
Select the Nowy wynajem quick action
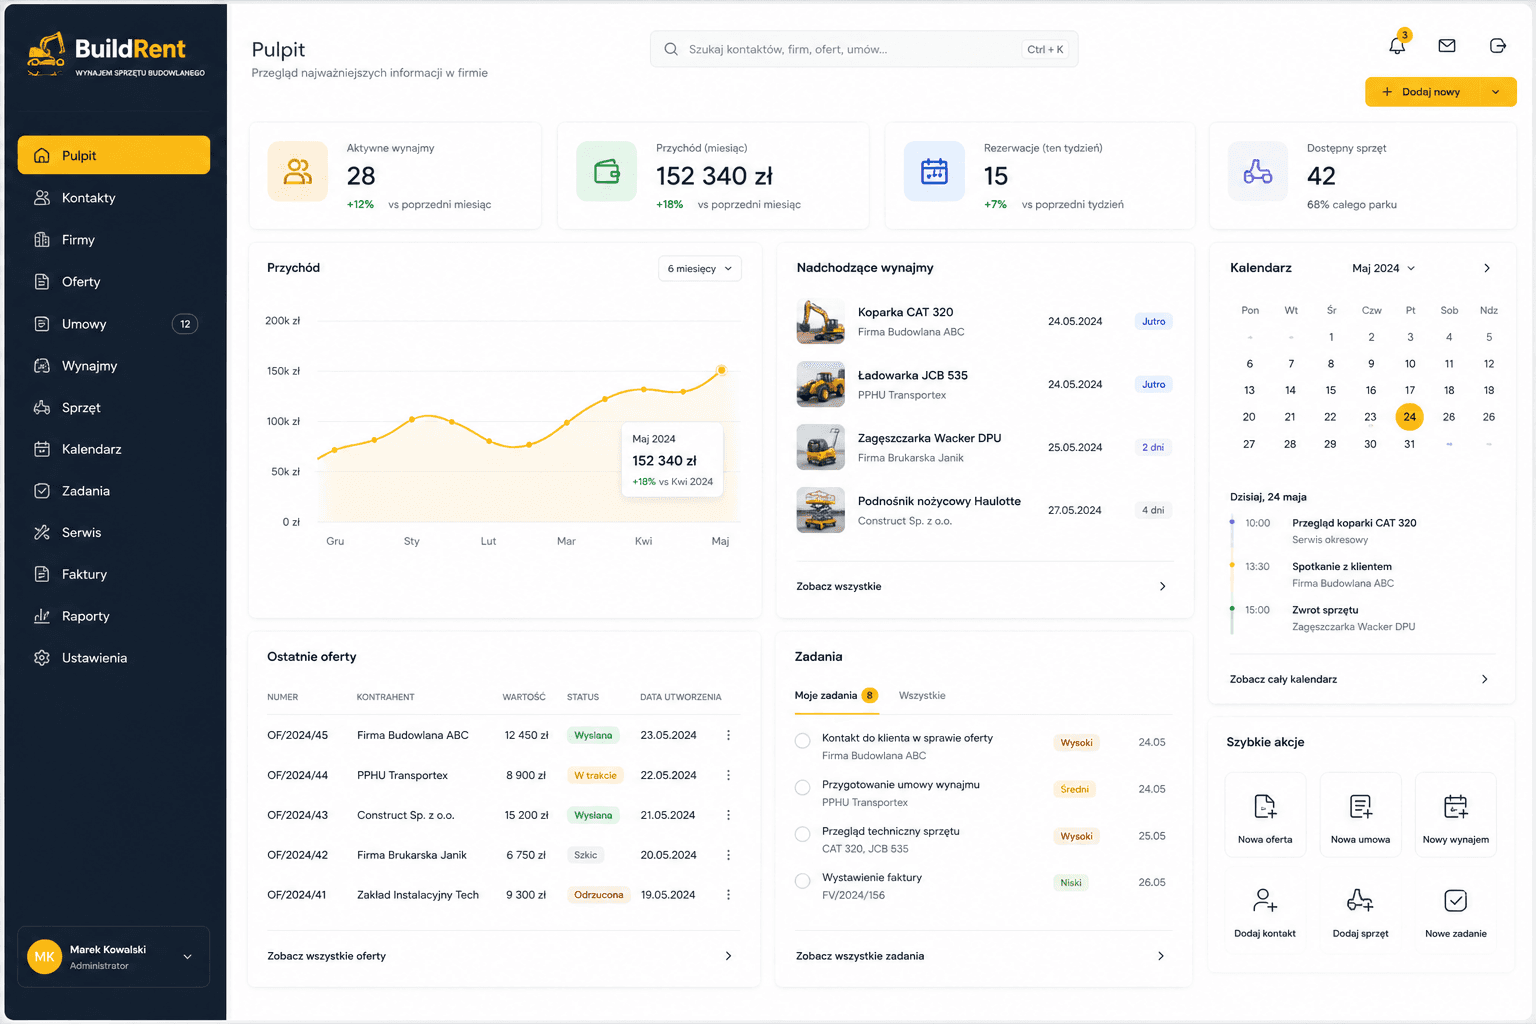tap(1455, 815)
